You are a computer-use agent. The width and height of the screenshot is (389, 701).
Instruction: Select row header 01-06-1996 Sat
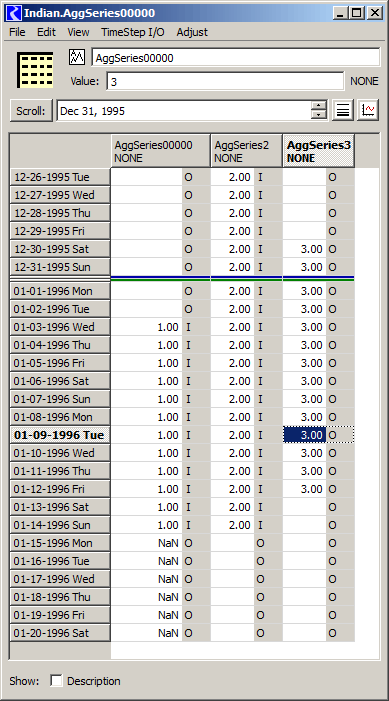pyautogui.click(x=60, y=381)
